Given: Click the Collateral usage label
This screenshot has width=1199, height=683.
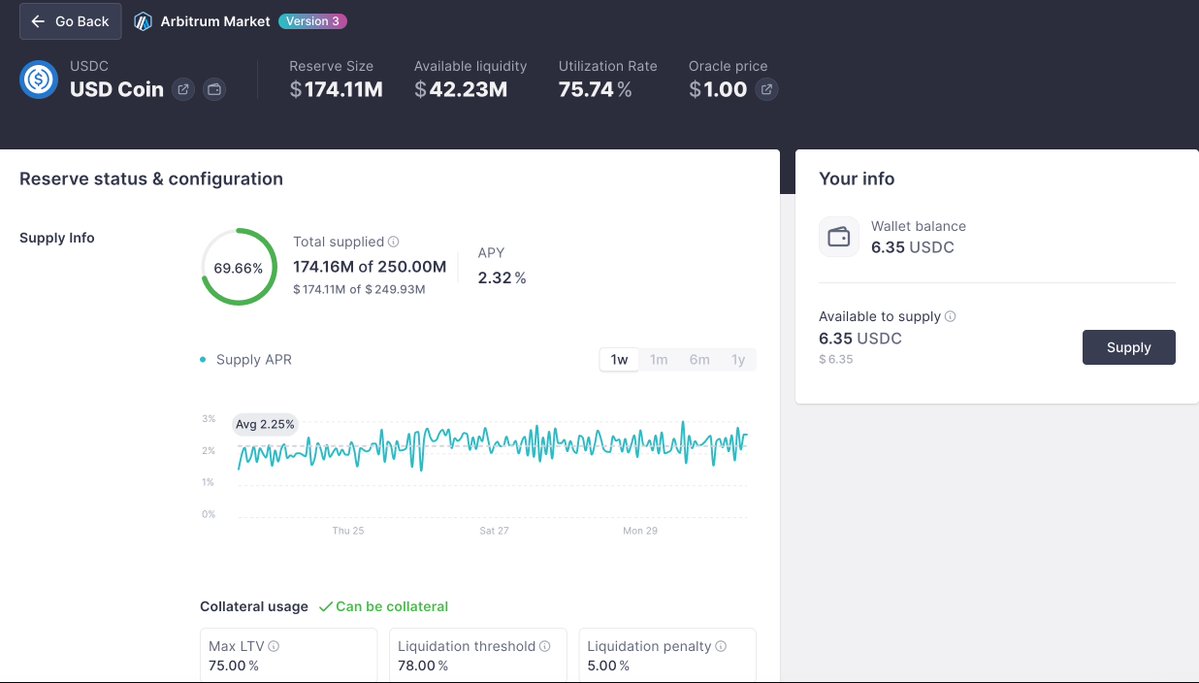Looking at the screenshot, I should 254,607.
